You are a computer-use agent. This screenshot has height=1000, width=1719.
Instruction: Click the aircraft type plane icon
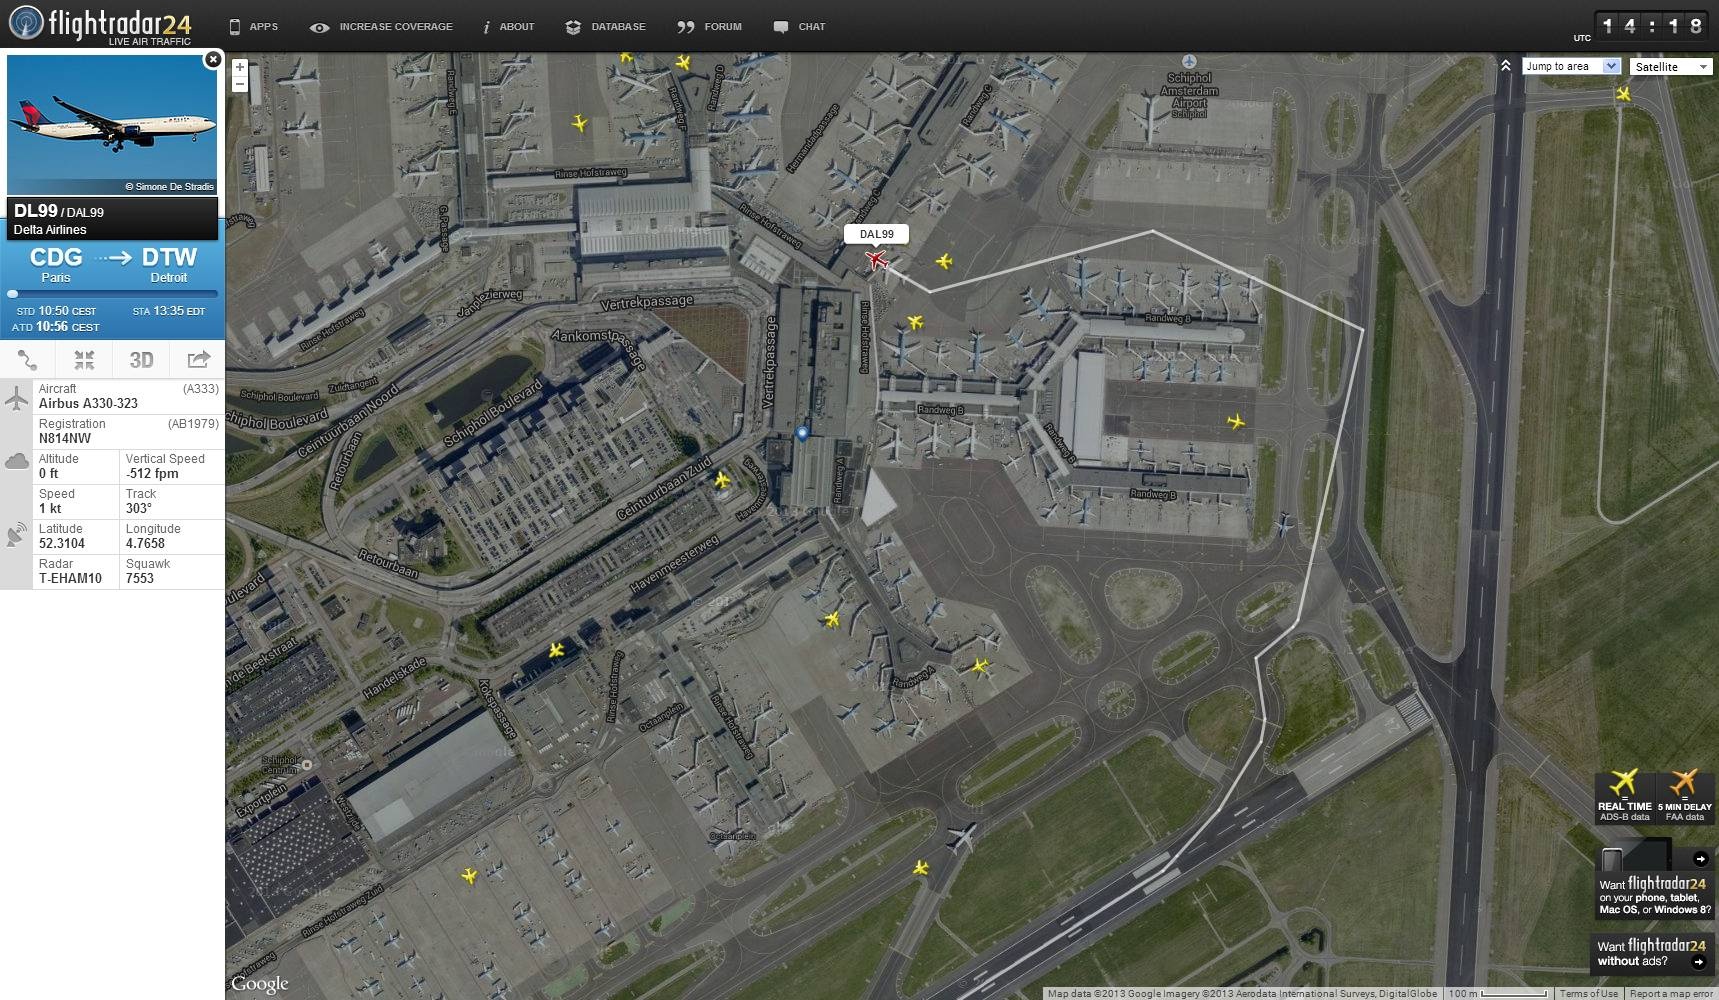(17, 398)
